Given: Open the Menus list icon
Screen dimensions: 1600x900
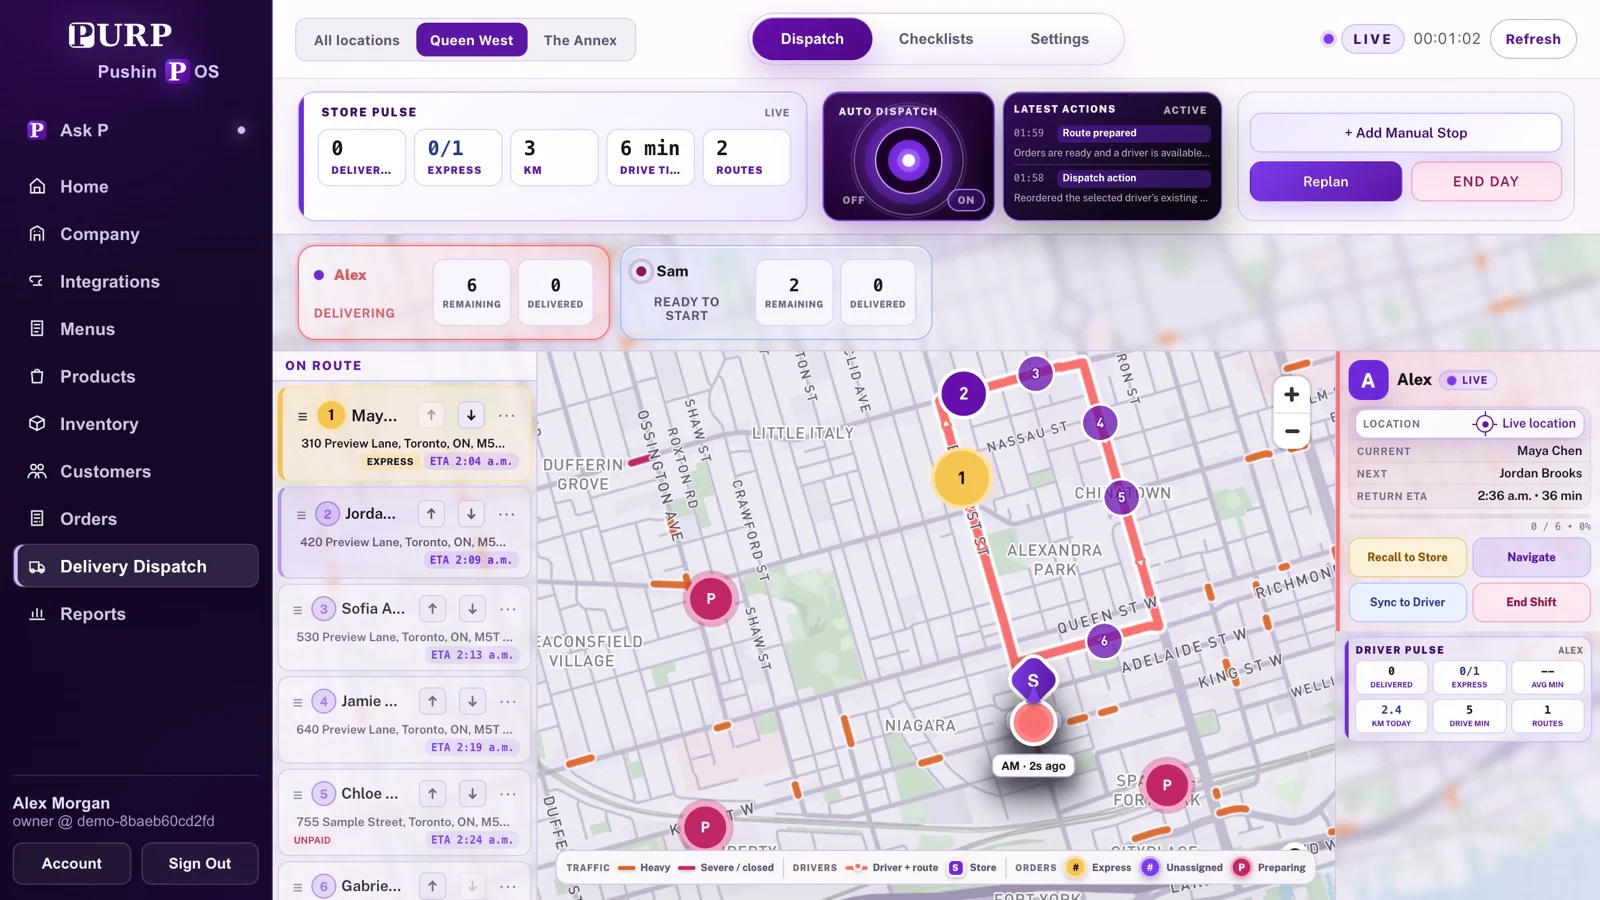Looking at the screenshot, I should [x=37, y=328].
